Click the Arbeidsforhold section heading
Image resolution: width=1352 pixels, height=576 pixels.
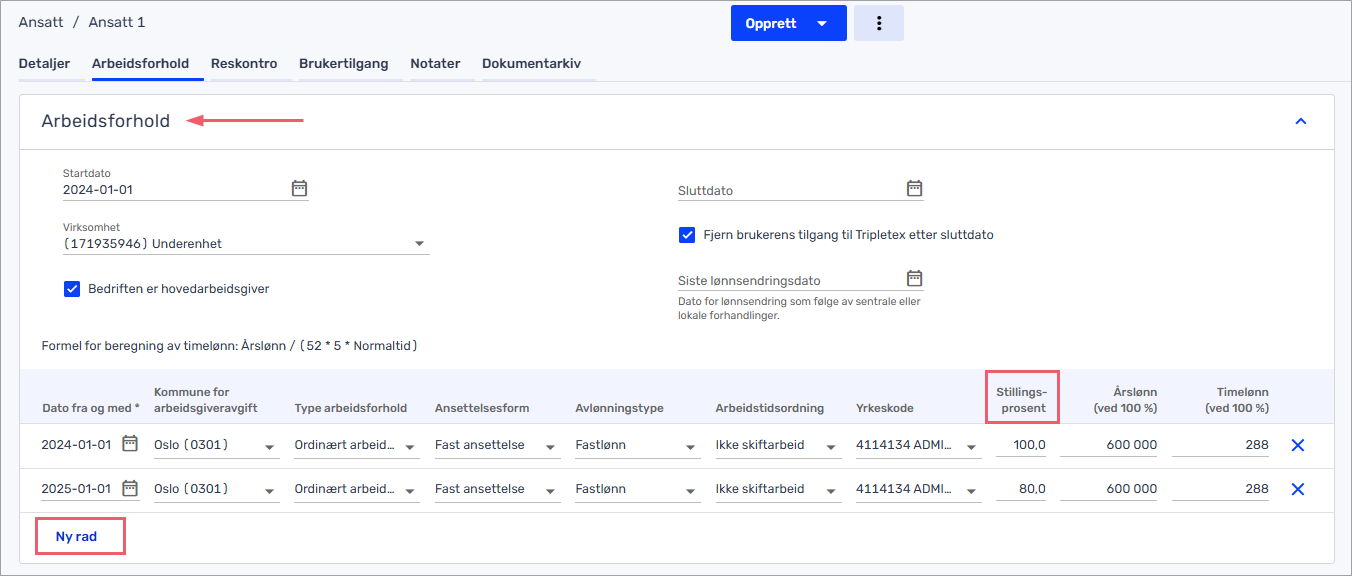click(106, 121)
